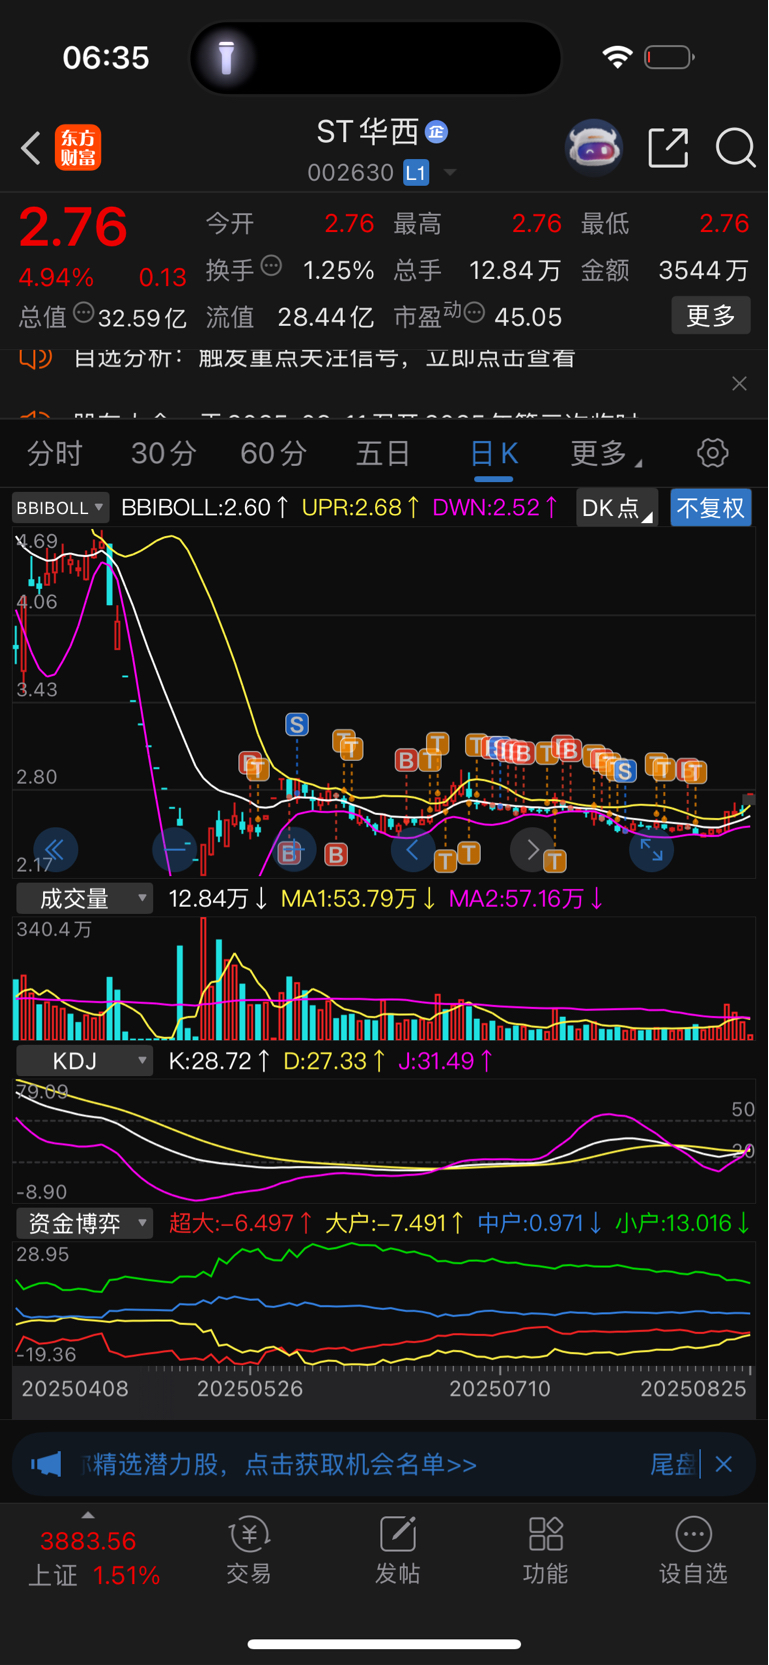Open the 自选分析 notice text

click(x=324, y=357)
